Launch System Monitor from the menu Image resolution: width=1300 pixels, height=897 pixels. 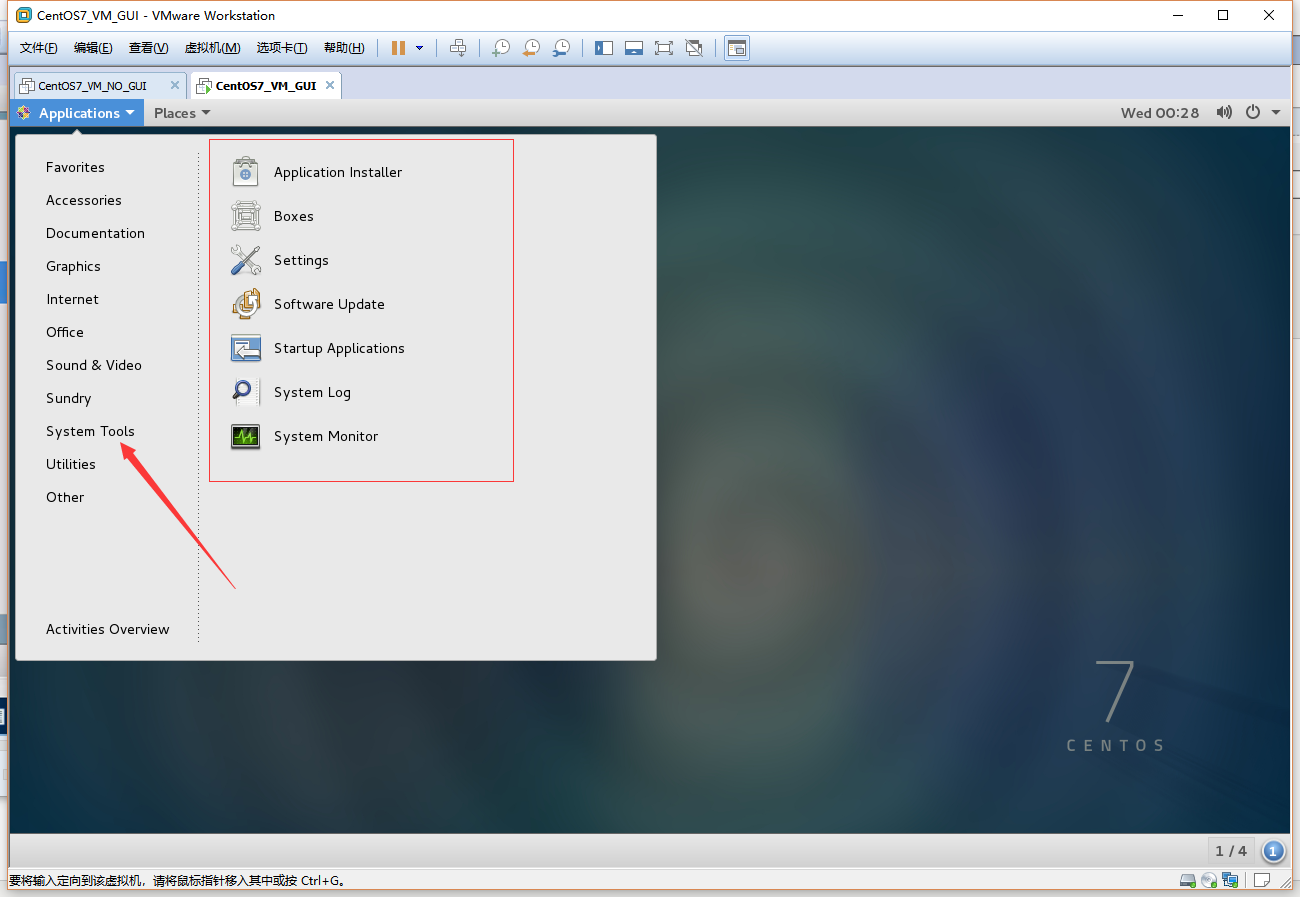click(x=325, y=437)
